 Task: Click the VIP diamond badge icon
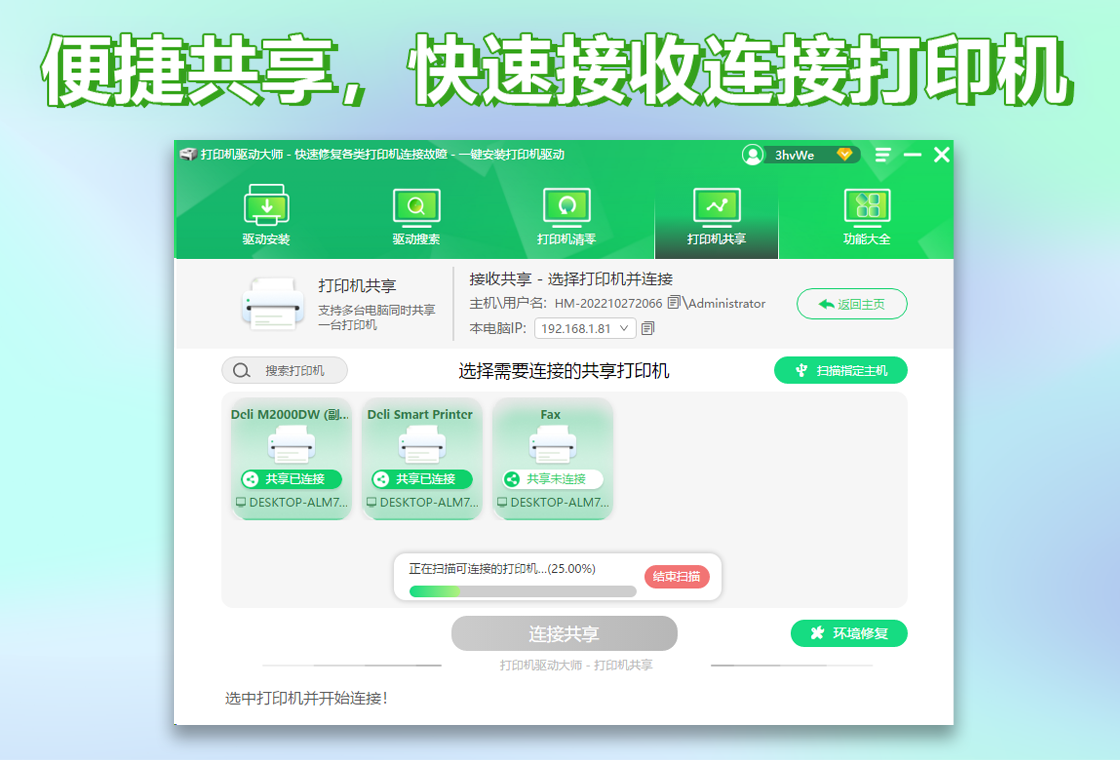point(845,155)
